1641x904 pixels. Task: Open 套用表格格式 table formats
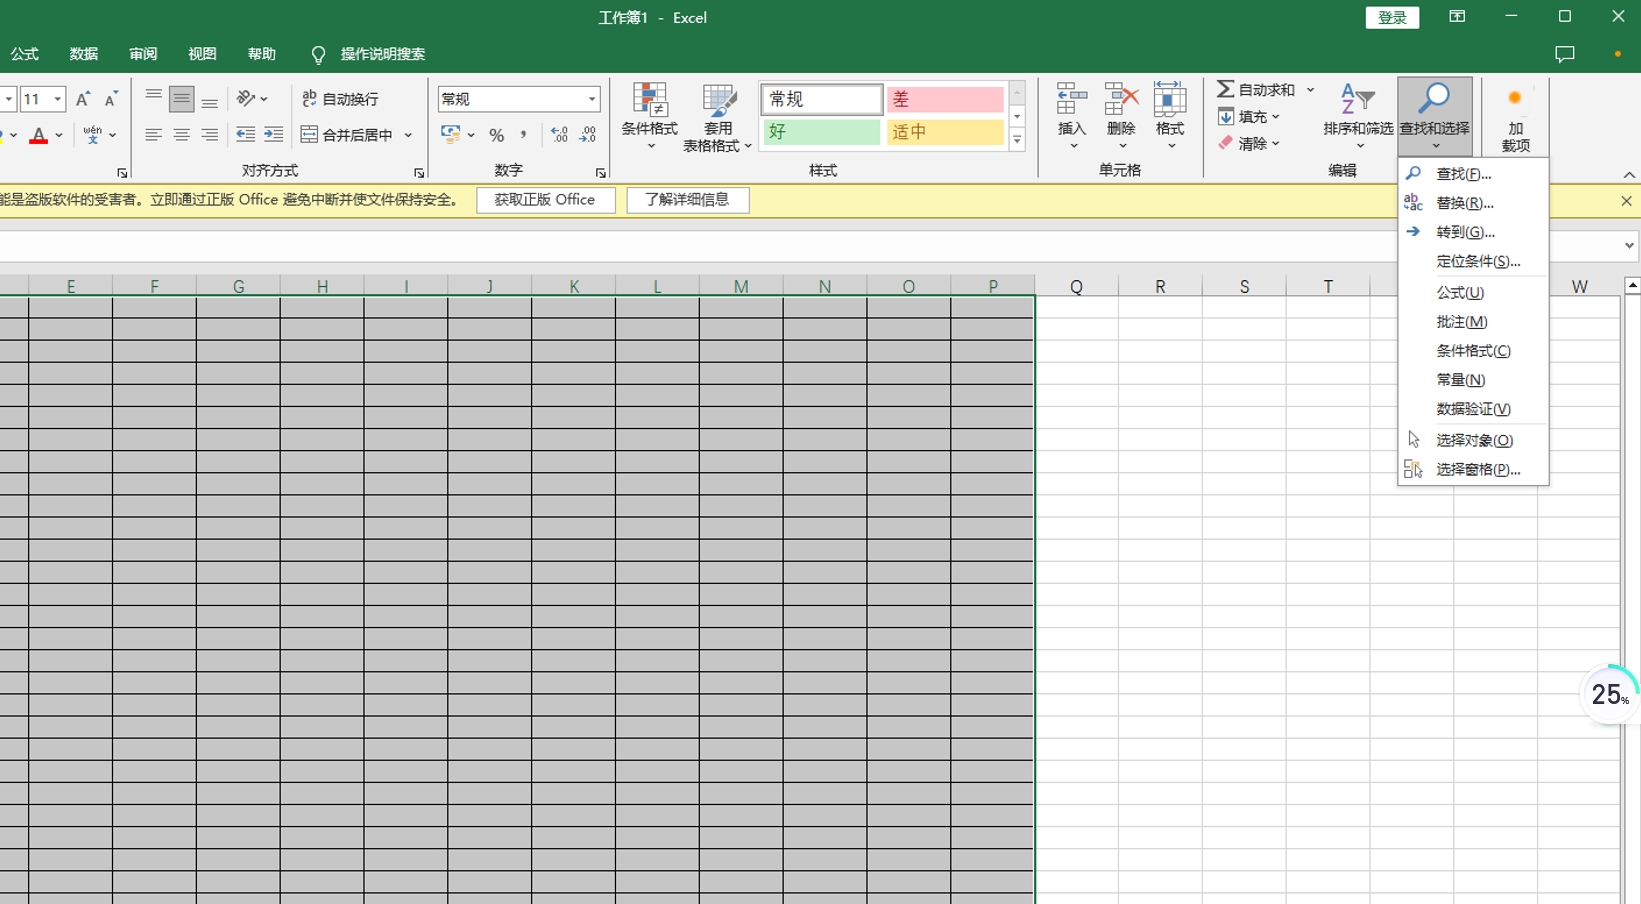coord(717,117)
